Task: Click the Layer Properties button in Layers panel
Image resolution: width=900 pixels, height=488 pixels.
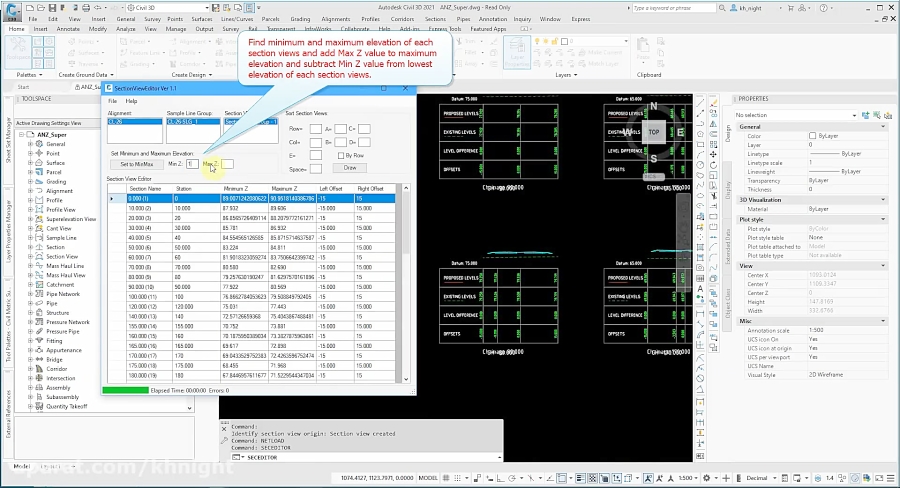Action: click(x=517, y=53)
